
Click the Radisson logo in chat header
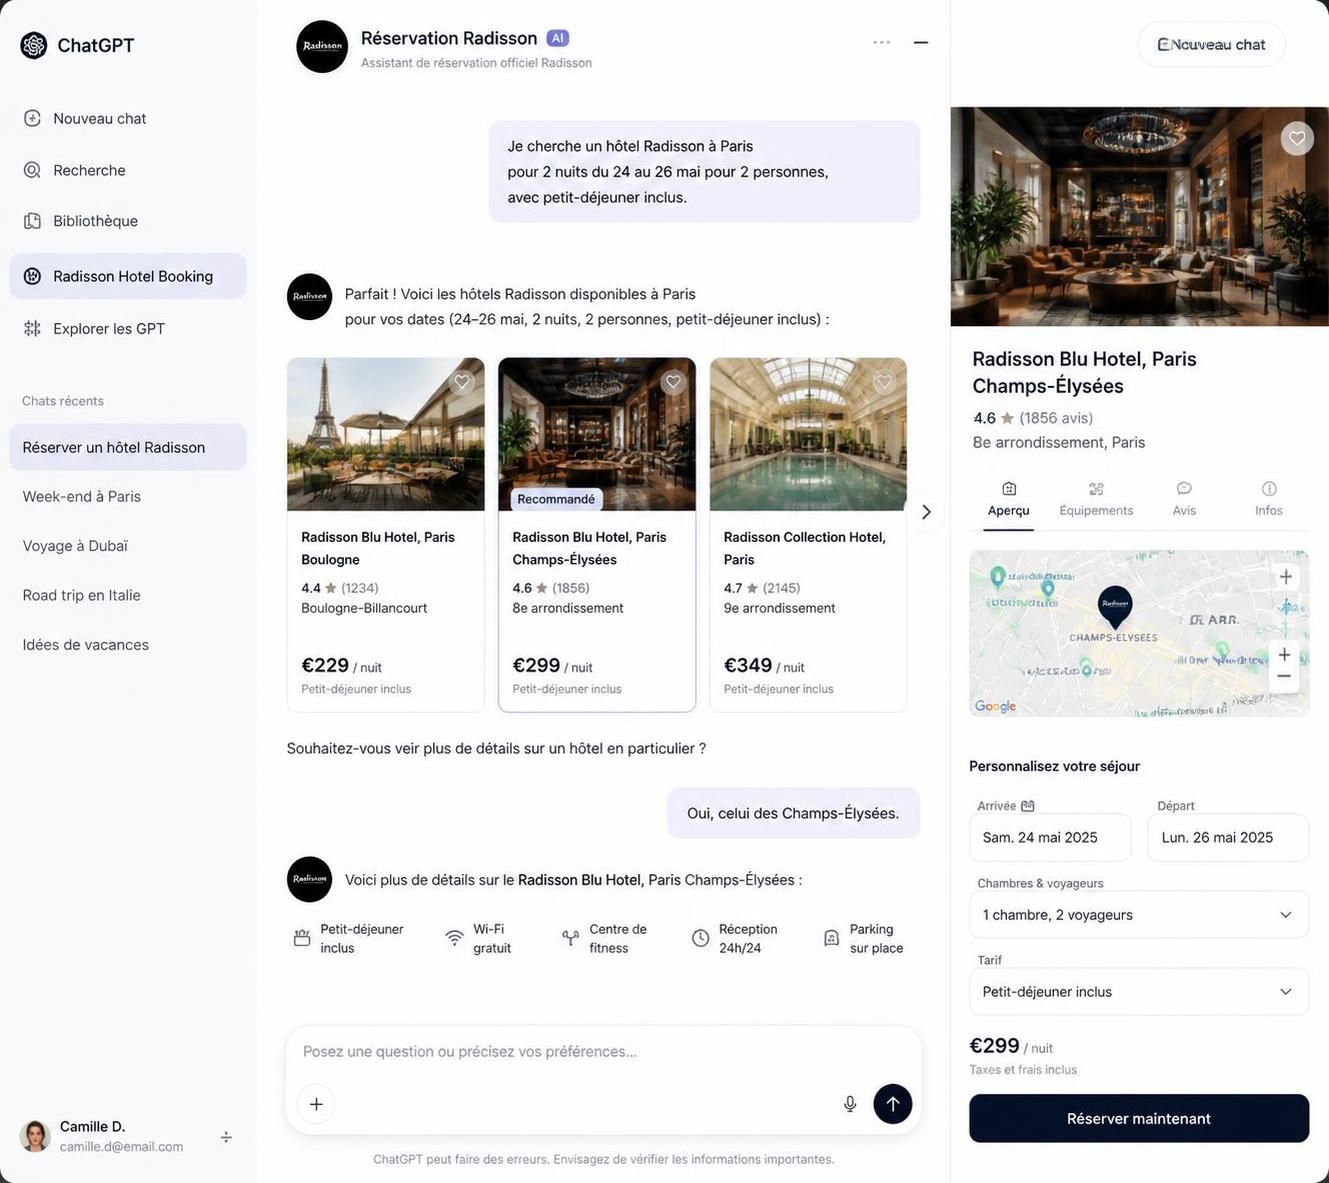[322, 46]
